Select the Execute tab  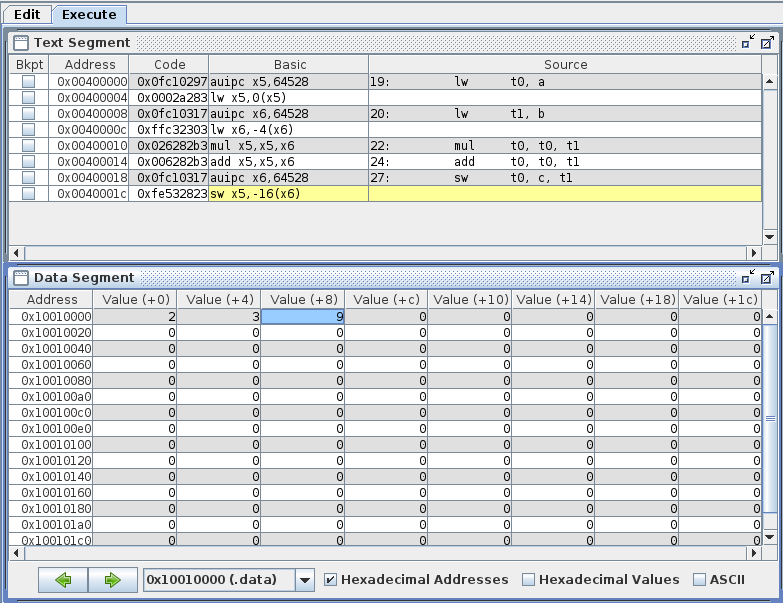(x=89, y=14)
